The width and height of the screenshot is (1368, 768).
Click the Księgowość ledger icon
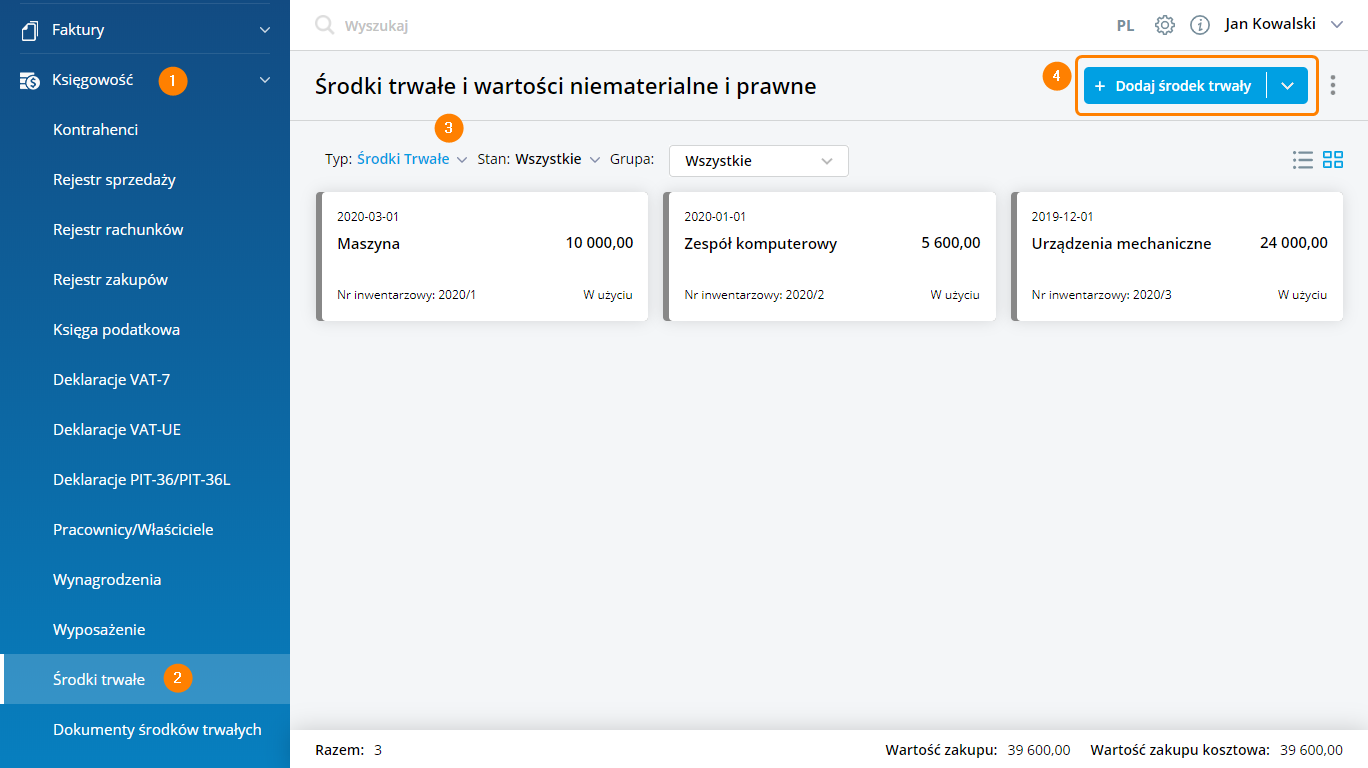[30, 80]
